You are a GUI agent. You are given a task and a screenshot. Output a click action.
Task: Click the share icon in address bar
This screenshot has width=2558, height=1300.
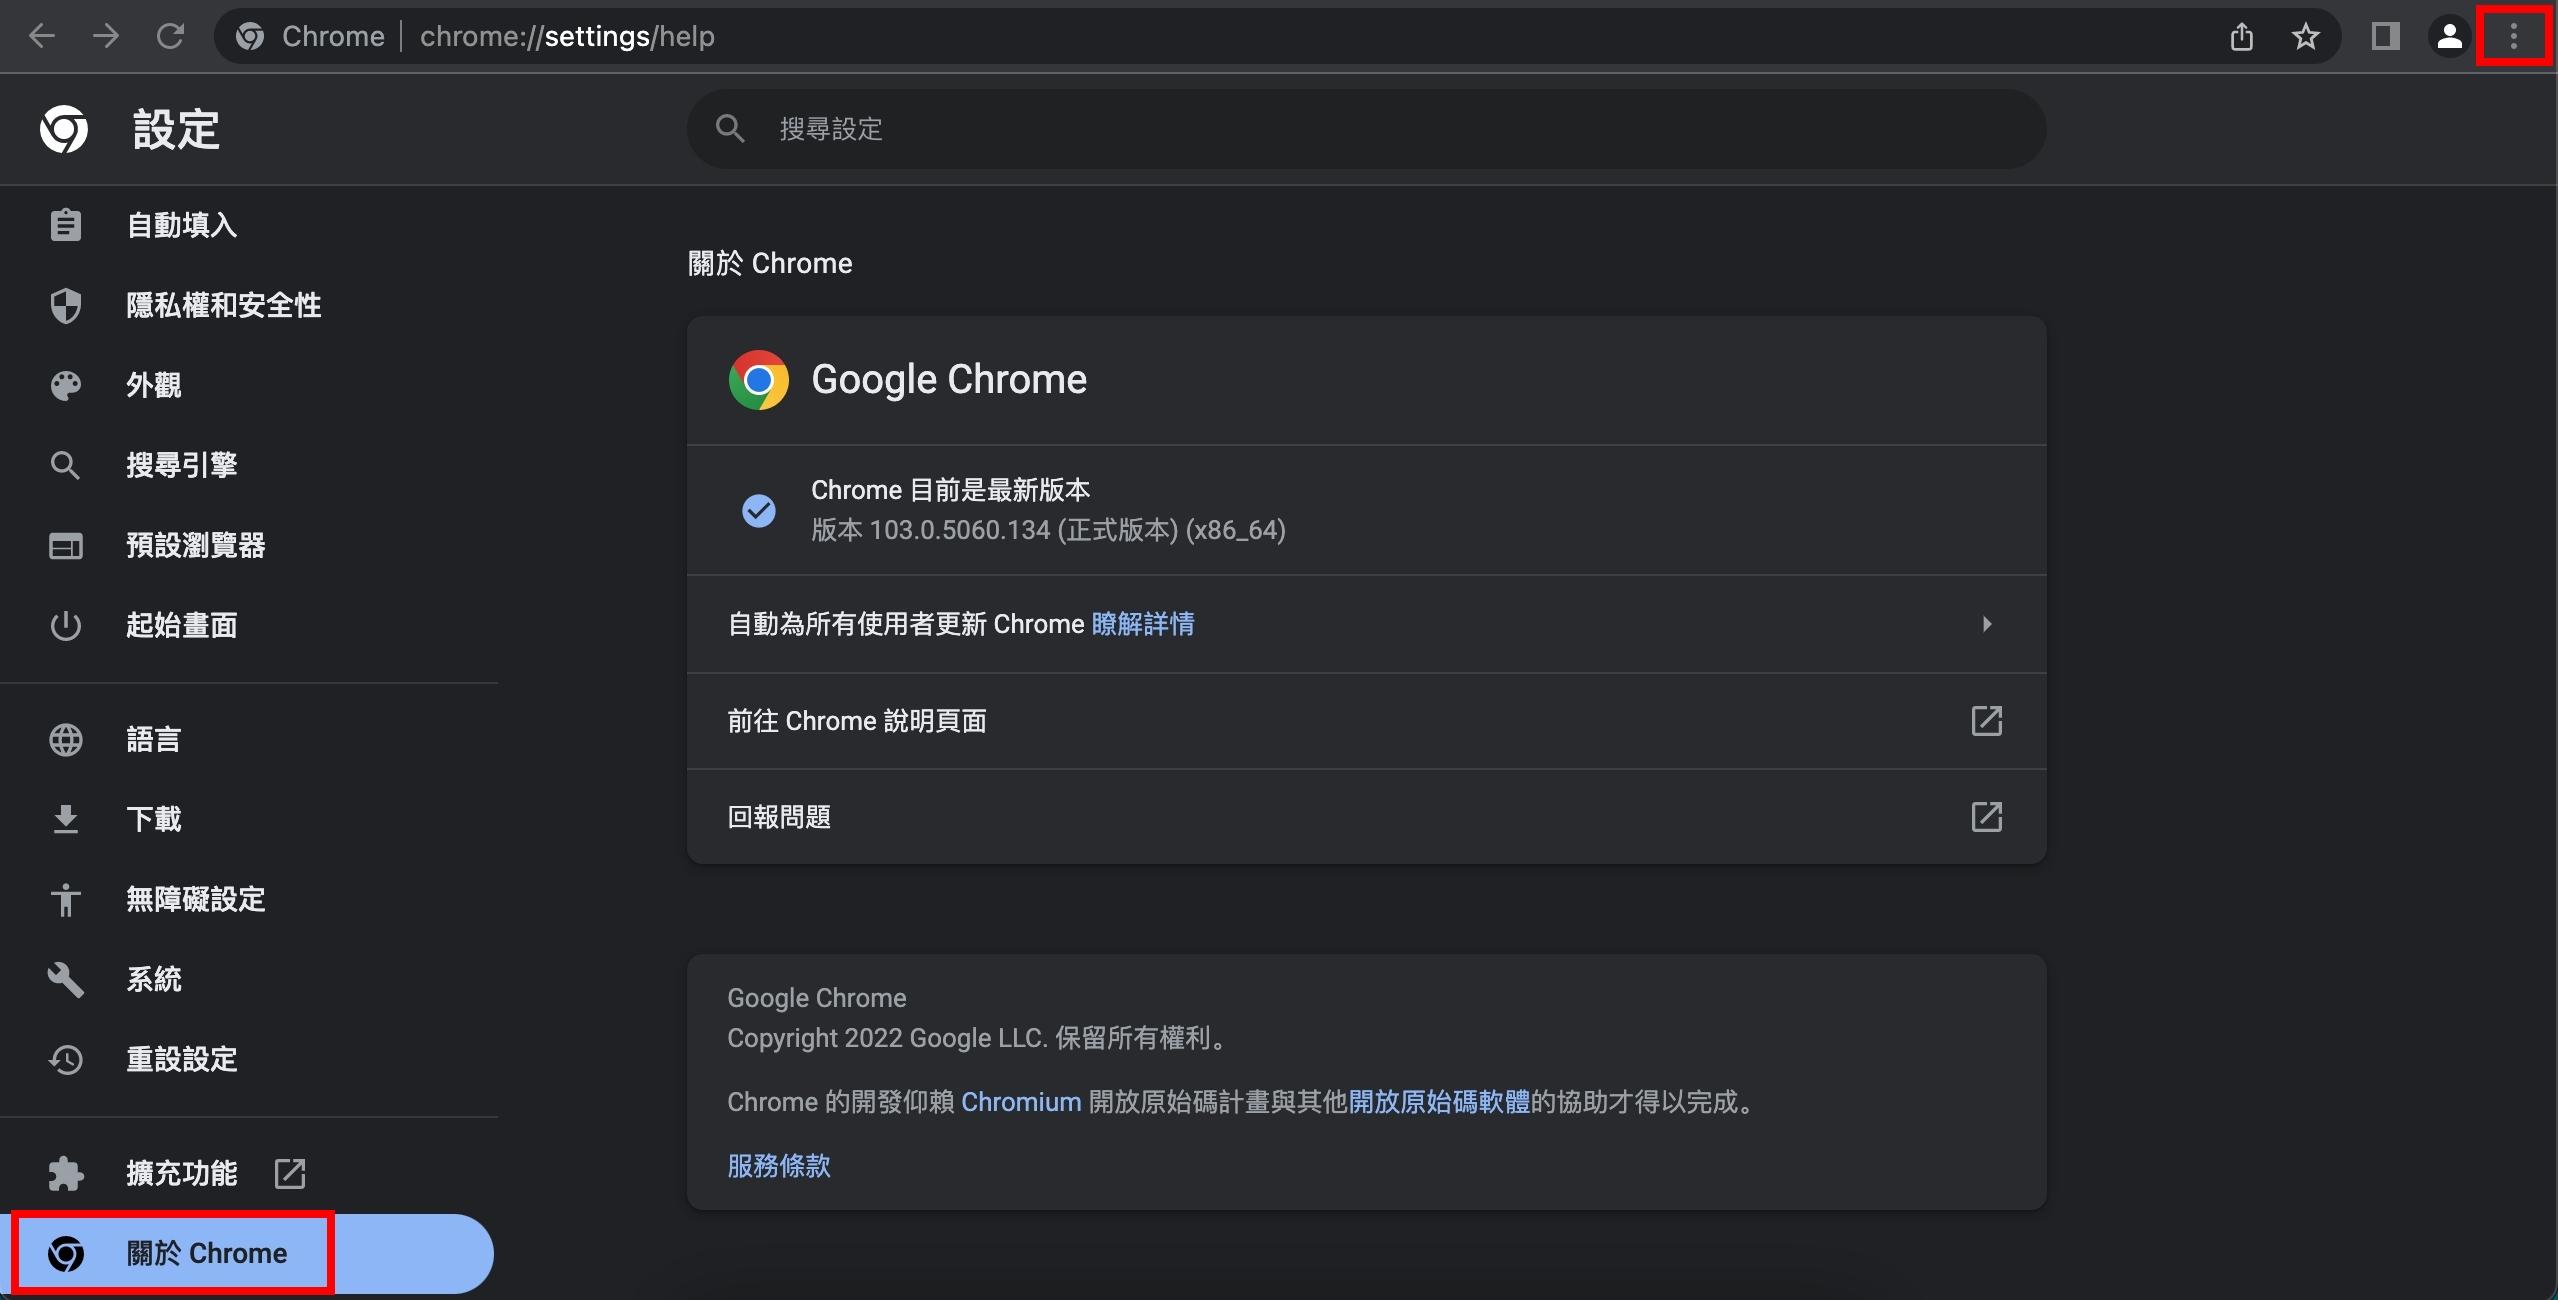pos(2241,37)
